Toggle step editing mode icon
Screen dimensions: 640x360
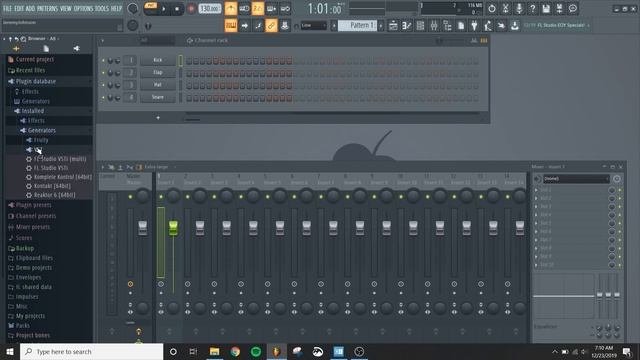258,25
